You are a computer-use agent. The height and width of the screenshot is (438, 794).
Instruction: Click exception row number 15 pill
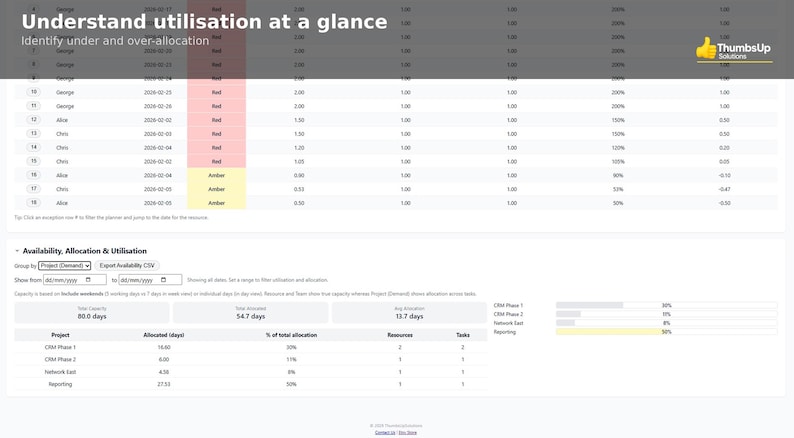[33, 161]
